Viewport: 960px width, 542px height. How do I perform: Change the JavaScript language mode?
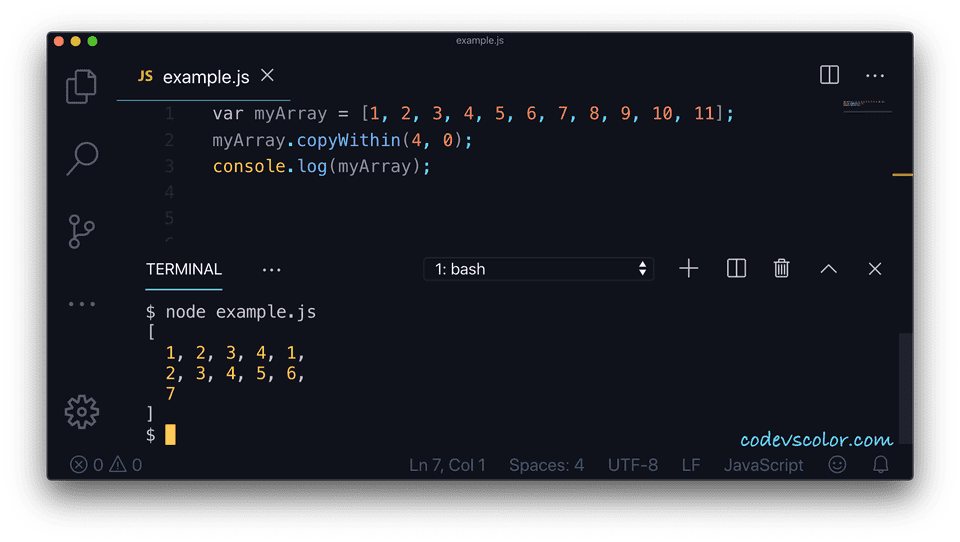tap(763, 465)
